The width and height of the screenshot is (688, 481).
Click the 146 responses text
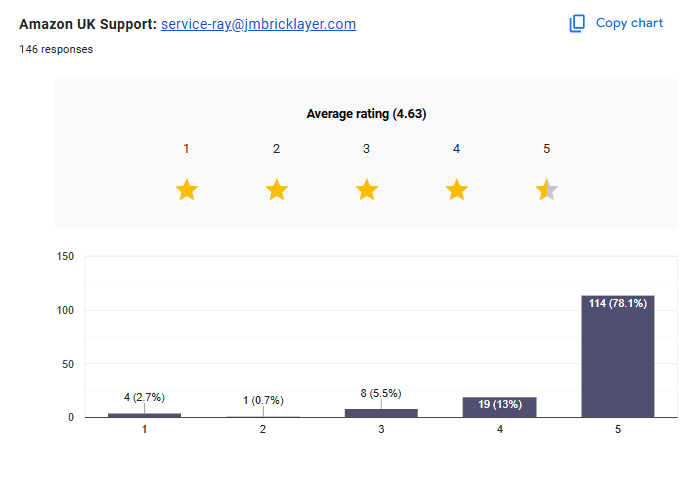56,49
